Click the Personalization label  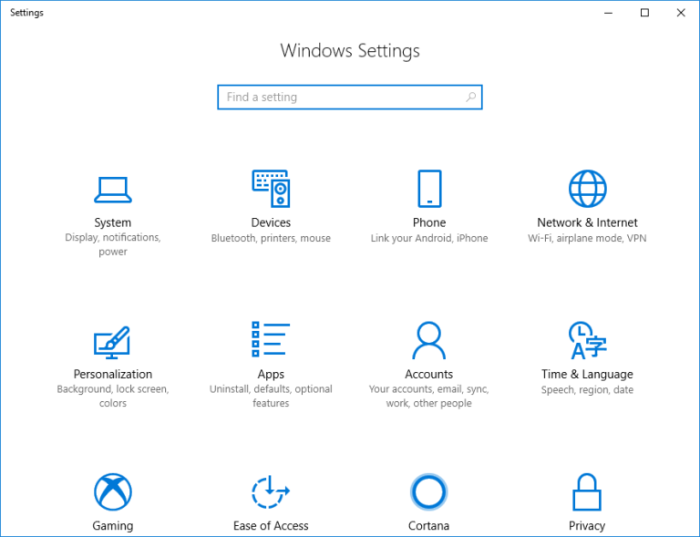point(113,374)
